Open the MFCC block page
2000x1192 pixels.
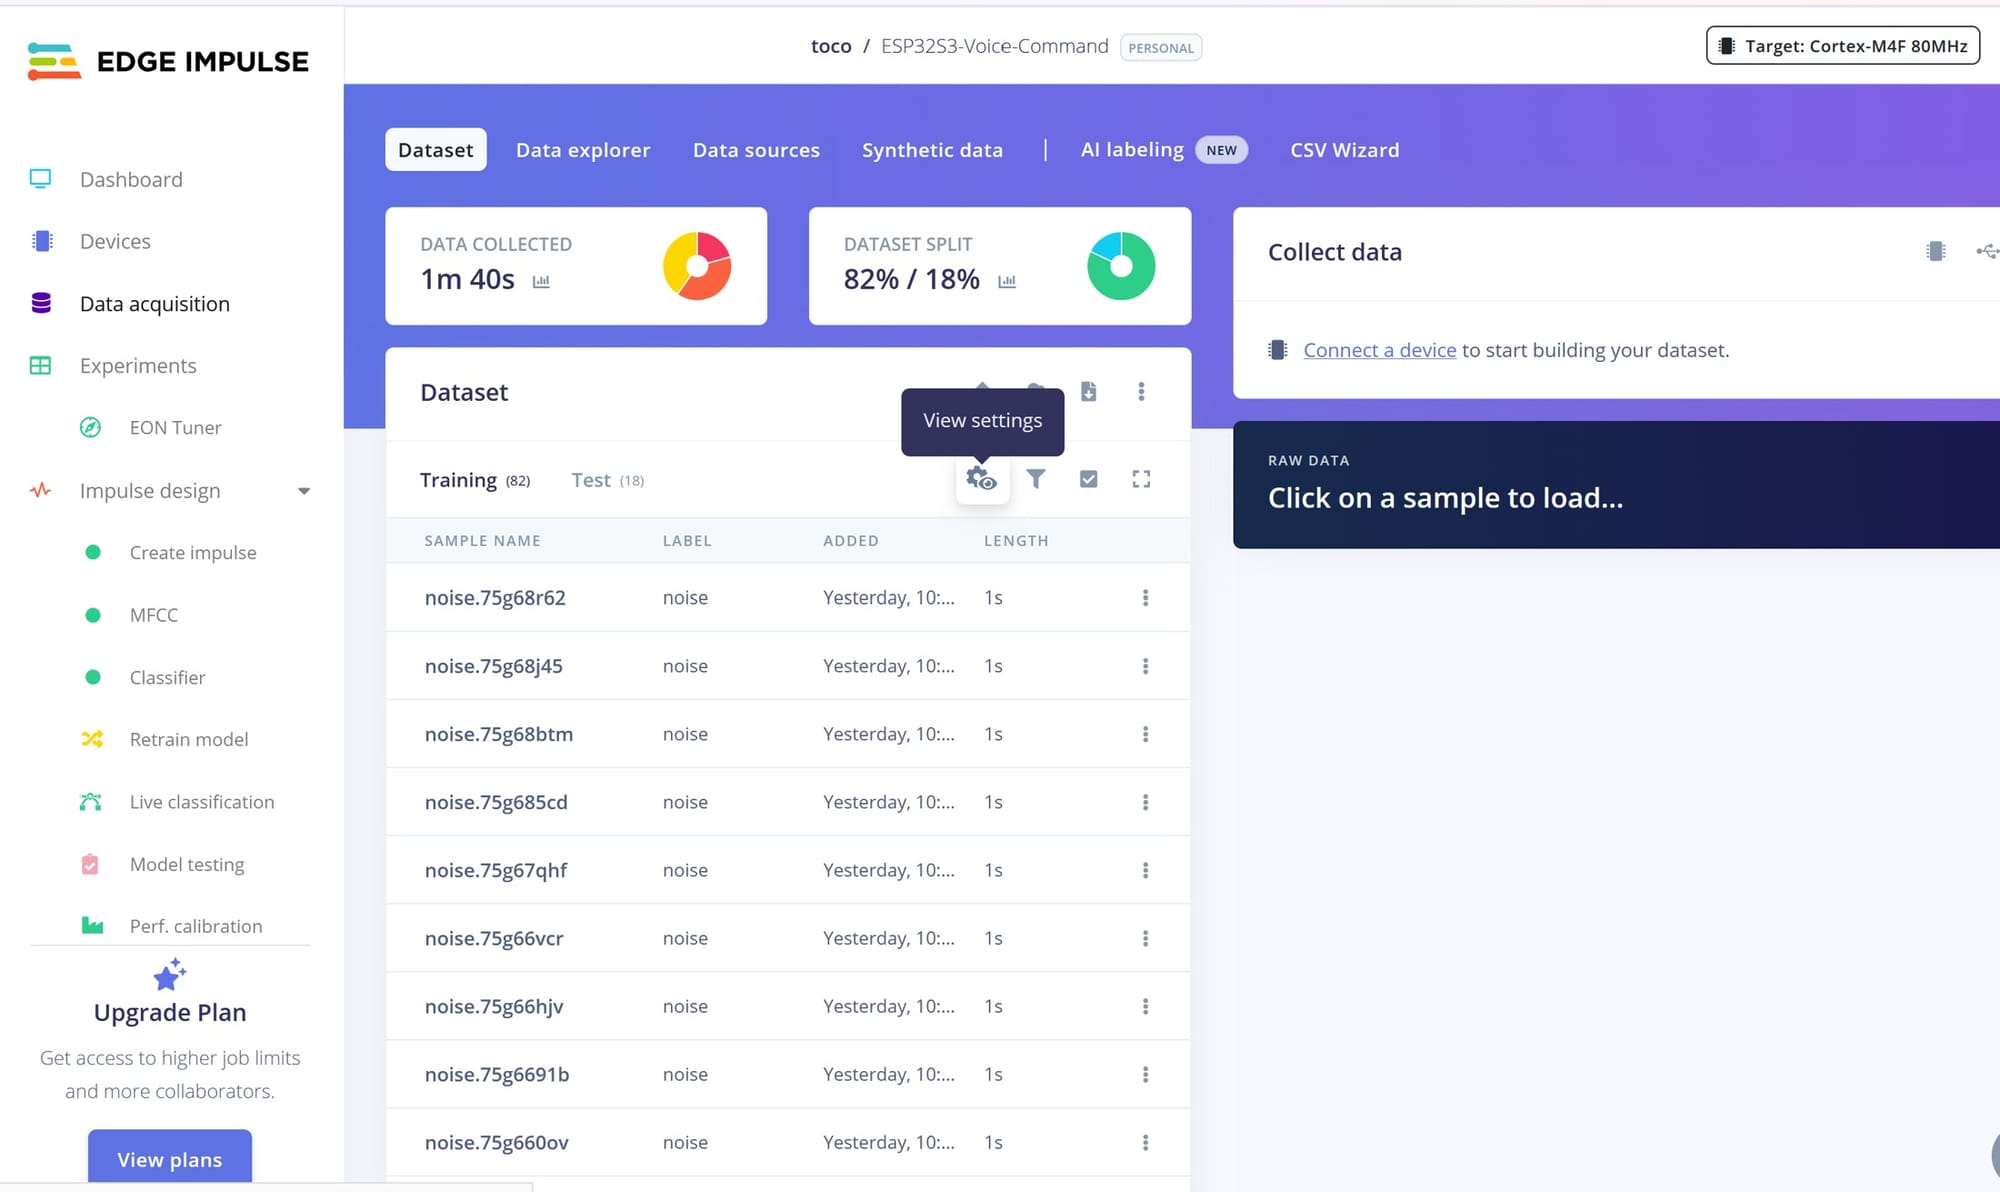click(x=153, y=615)
